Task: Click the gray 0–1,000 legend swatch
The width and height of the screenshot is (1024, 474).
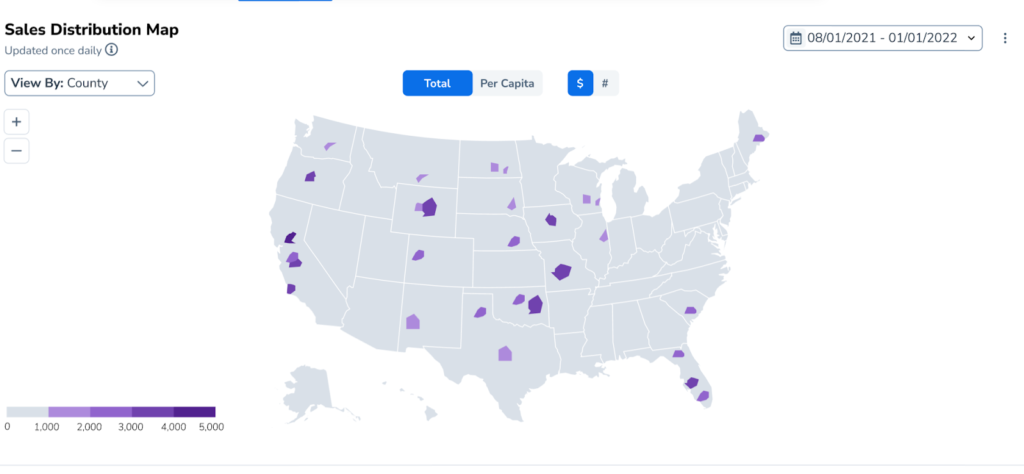Action: click(x=27, y=411)
